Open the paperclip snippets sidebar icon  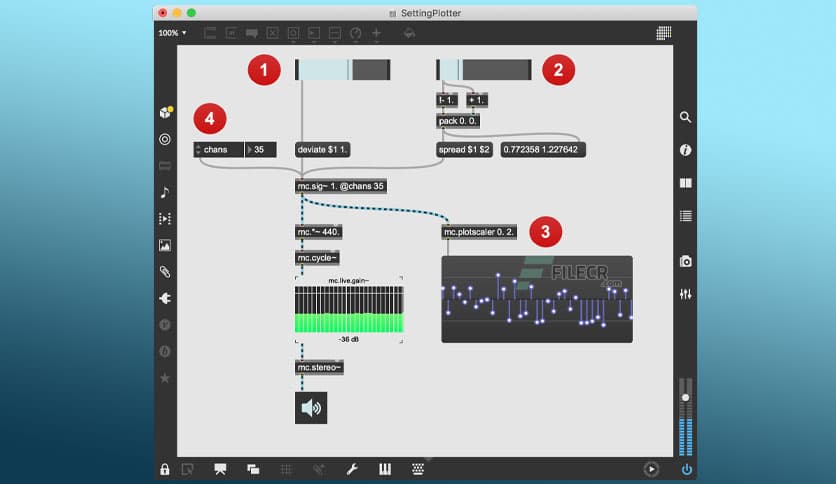tap(165, 272)
